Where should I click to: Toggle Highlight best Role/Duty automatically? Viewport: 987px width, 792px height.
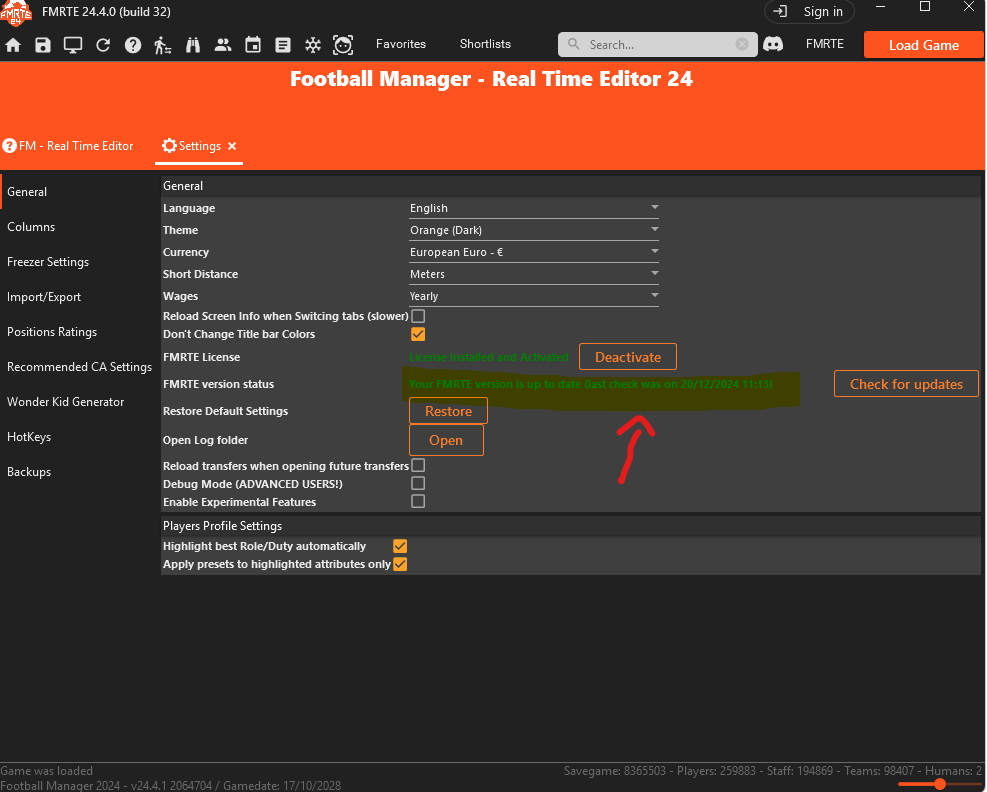pos(400,546)
